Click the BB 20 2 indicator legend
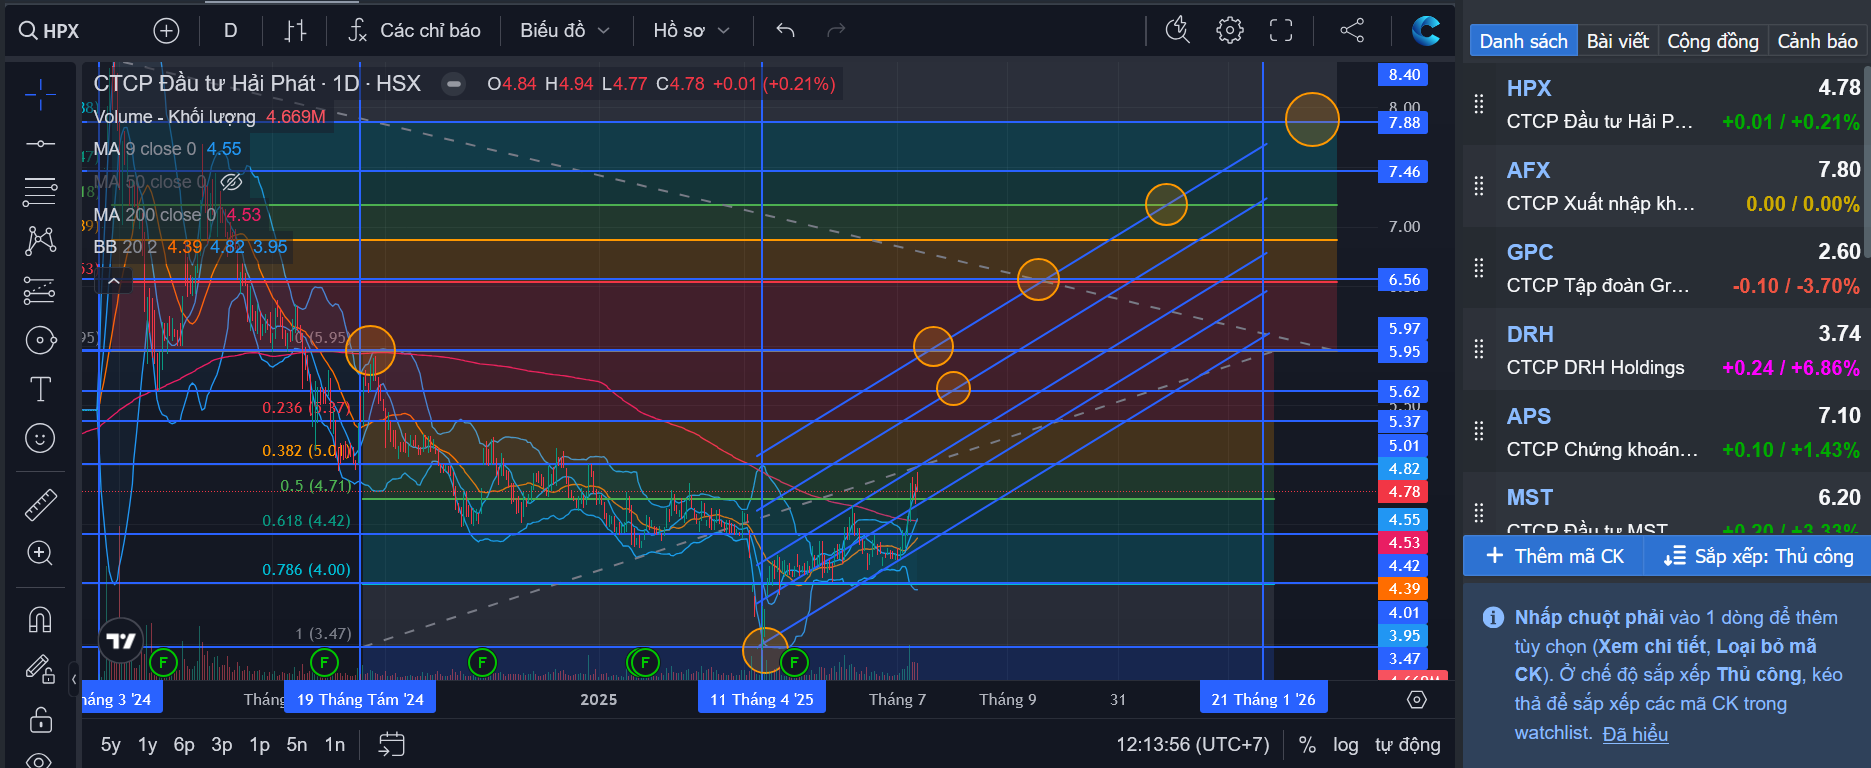The width and height of the screenshot is (1871, 768). [x=125, y=247]
